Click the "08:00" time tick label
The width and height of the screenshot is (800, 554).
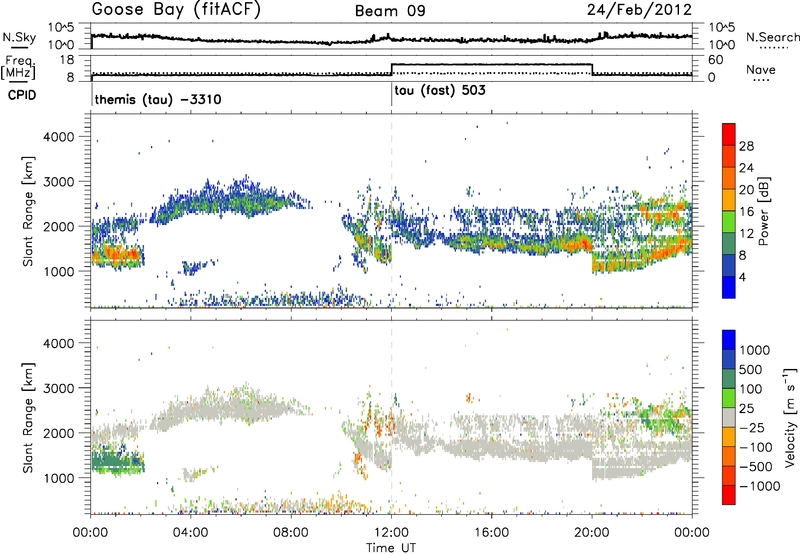[x=291, y=533]
